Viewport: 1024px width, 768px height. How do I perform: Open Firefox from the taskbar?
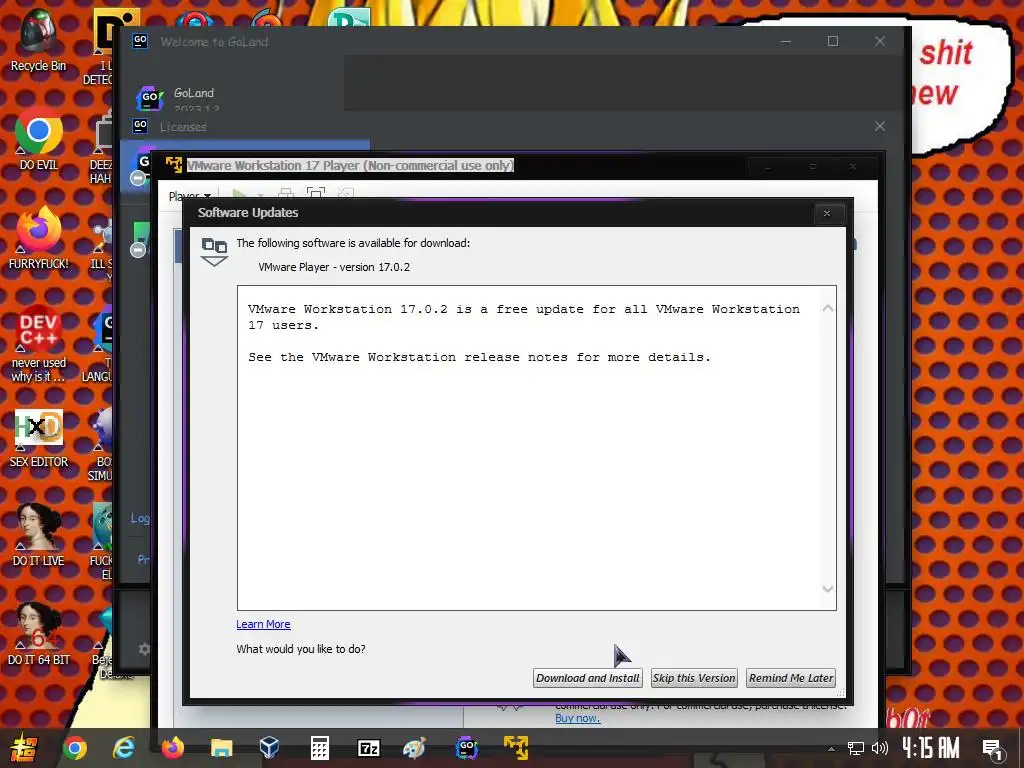pos(173,748)
